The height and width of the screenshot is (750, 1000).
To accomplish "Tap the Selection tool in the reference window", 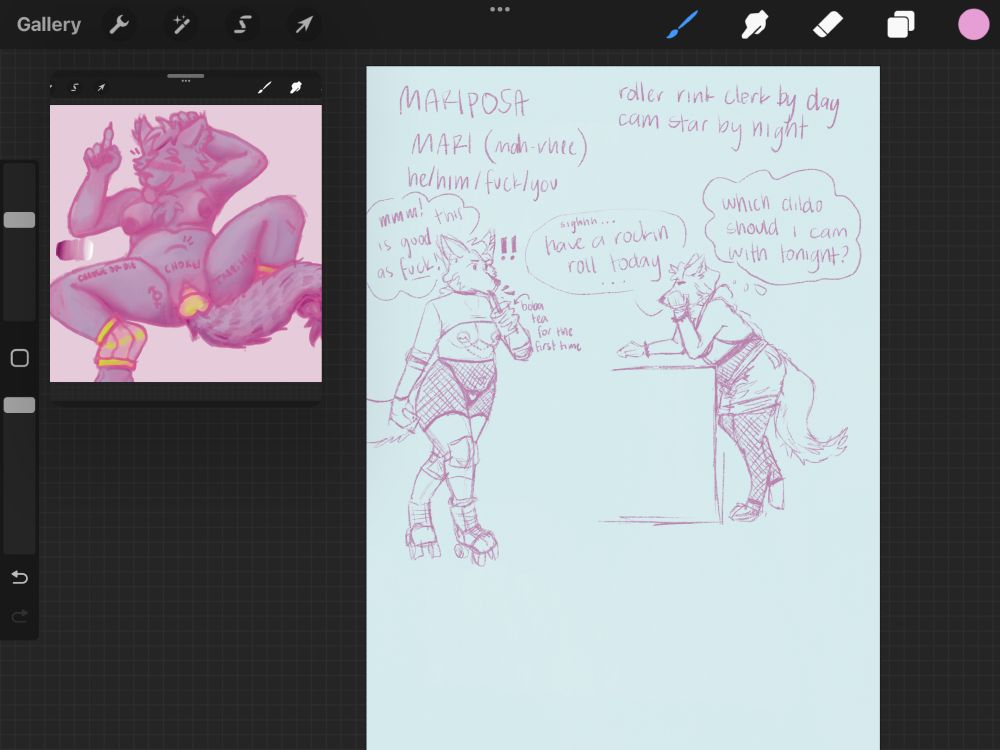I will [75, 88].
